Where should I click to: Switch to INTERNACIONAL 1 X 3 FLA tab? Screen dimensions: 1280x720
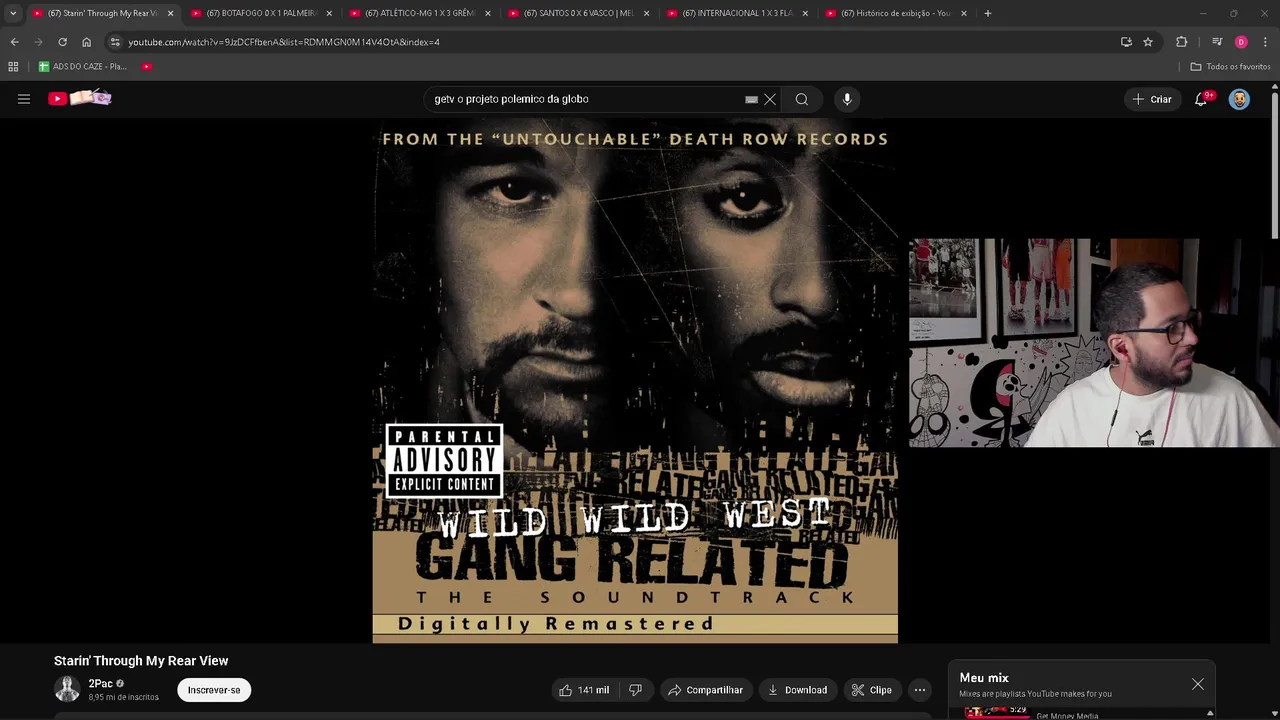(737, 13)
